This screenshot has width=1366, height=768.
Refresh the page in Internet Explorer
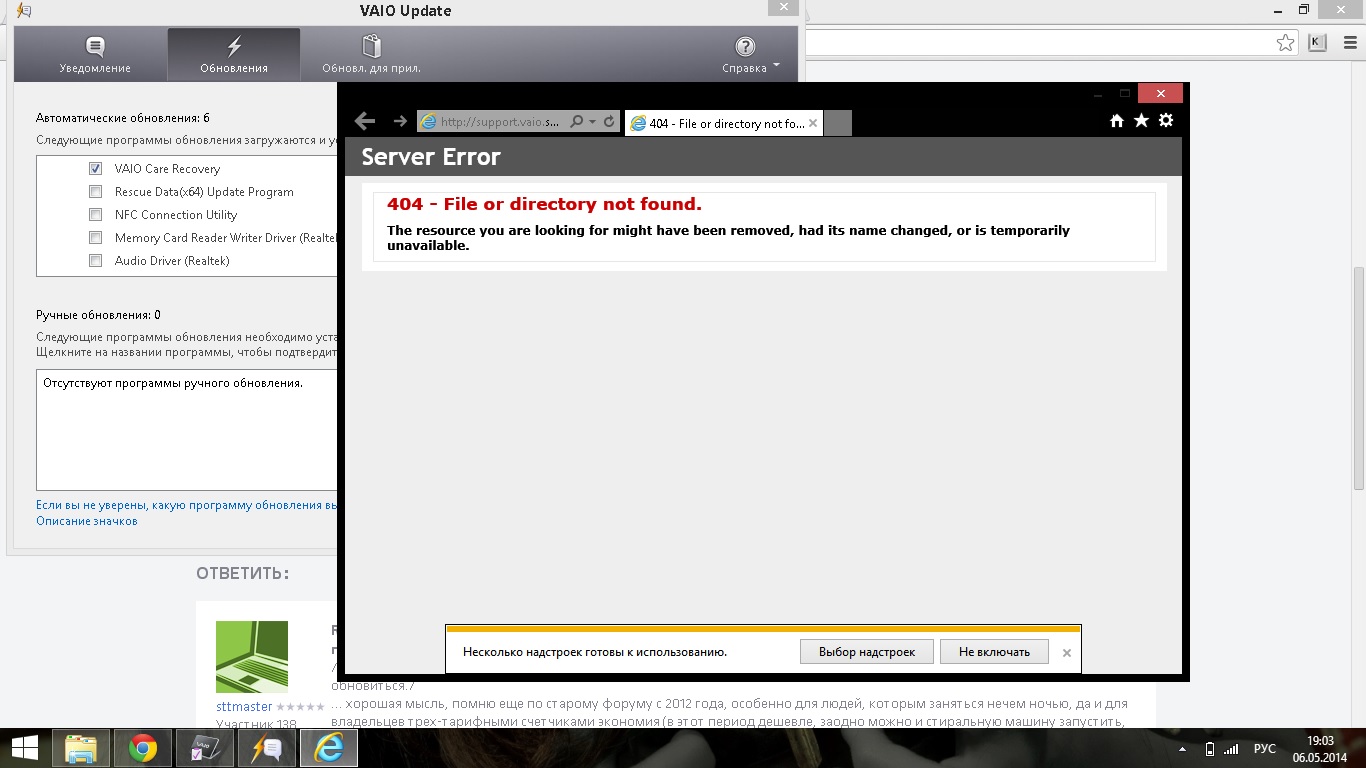tap(609, 122)
